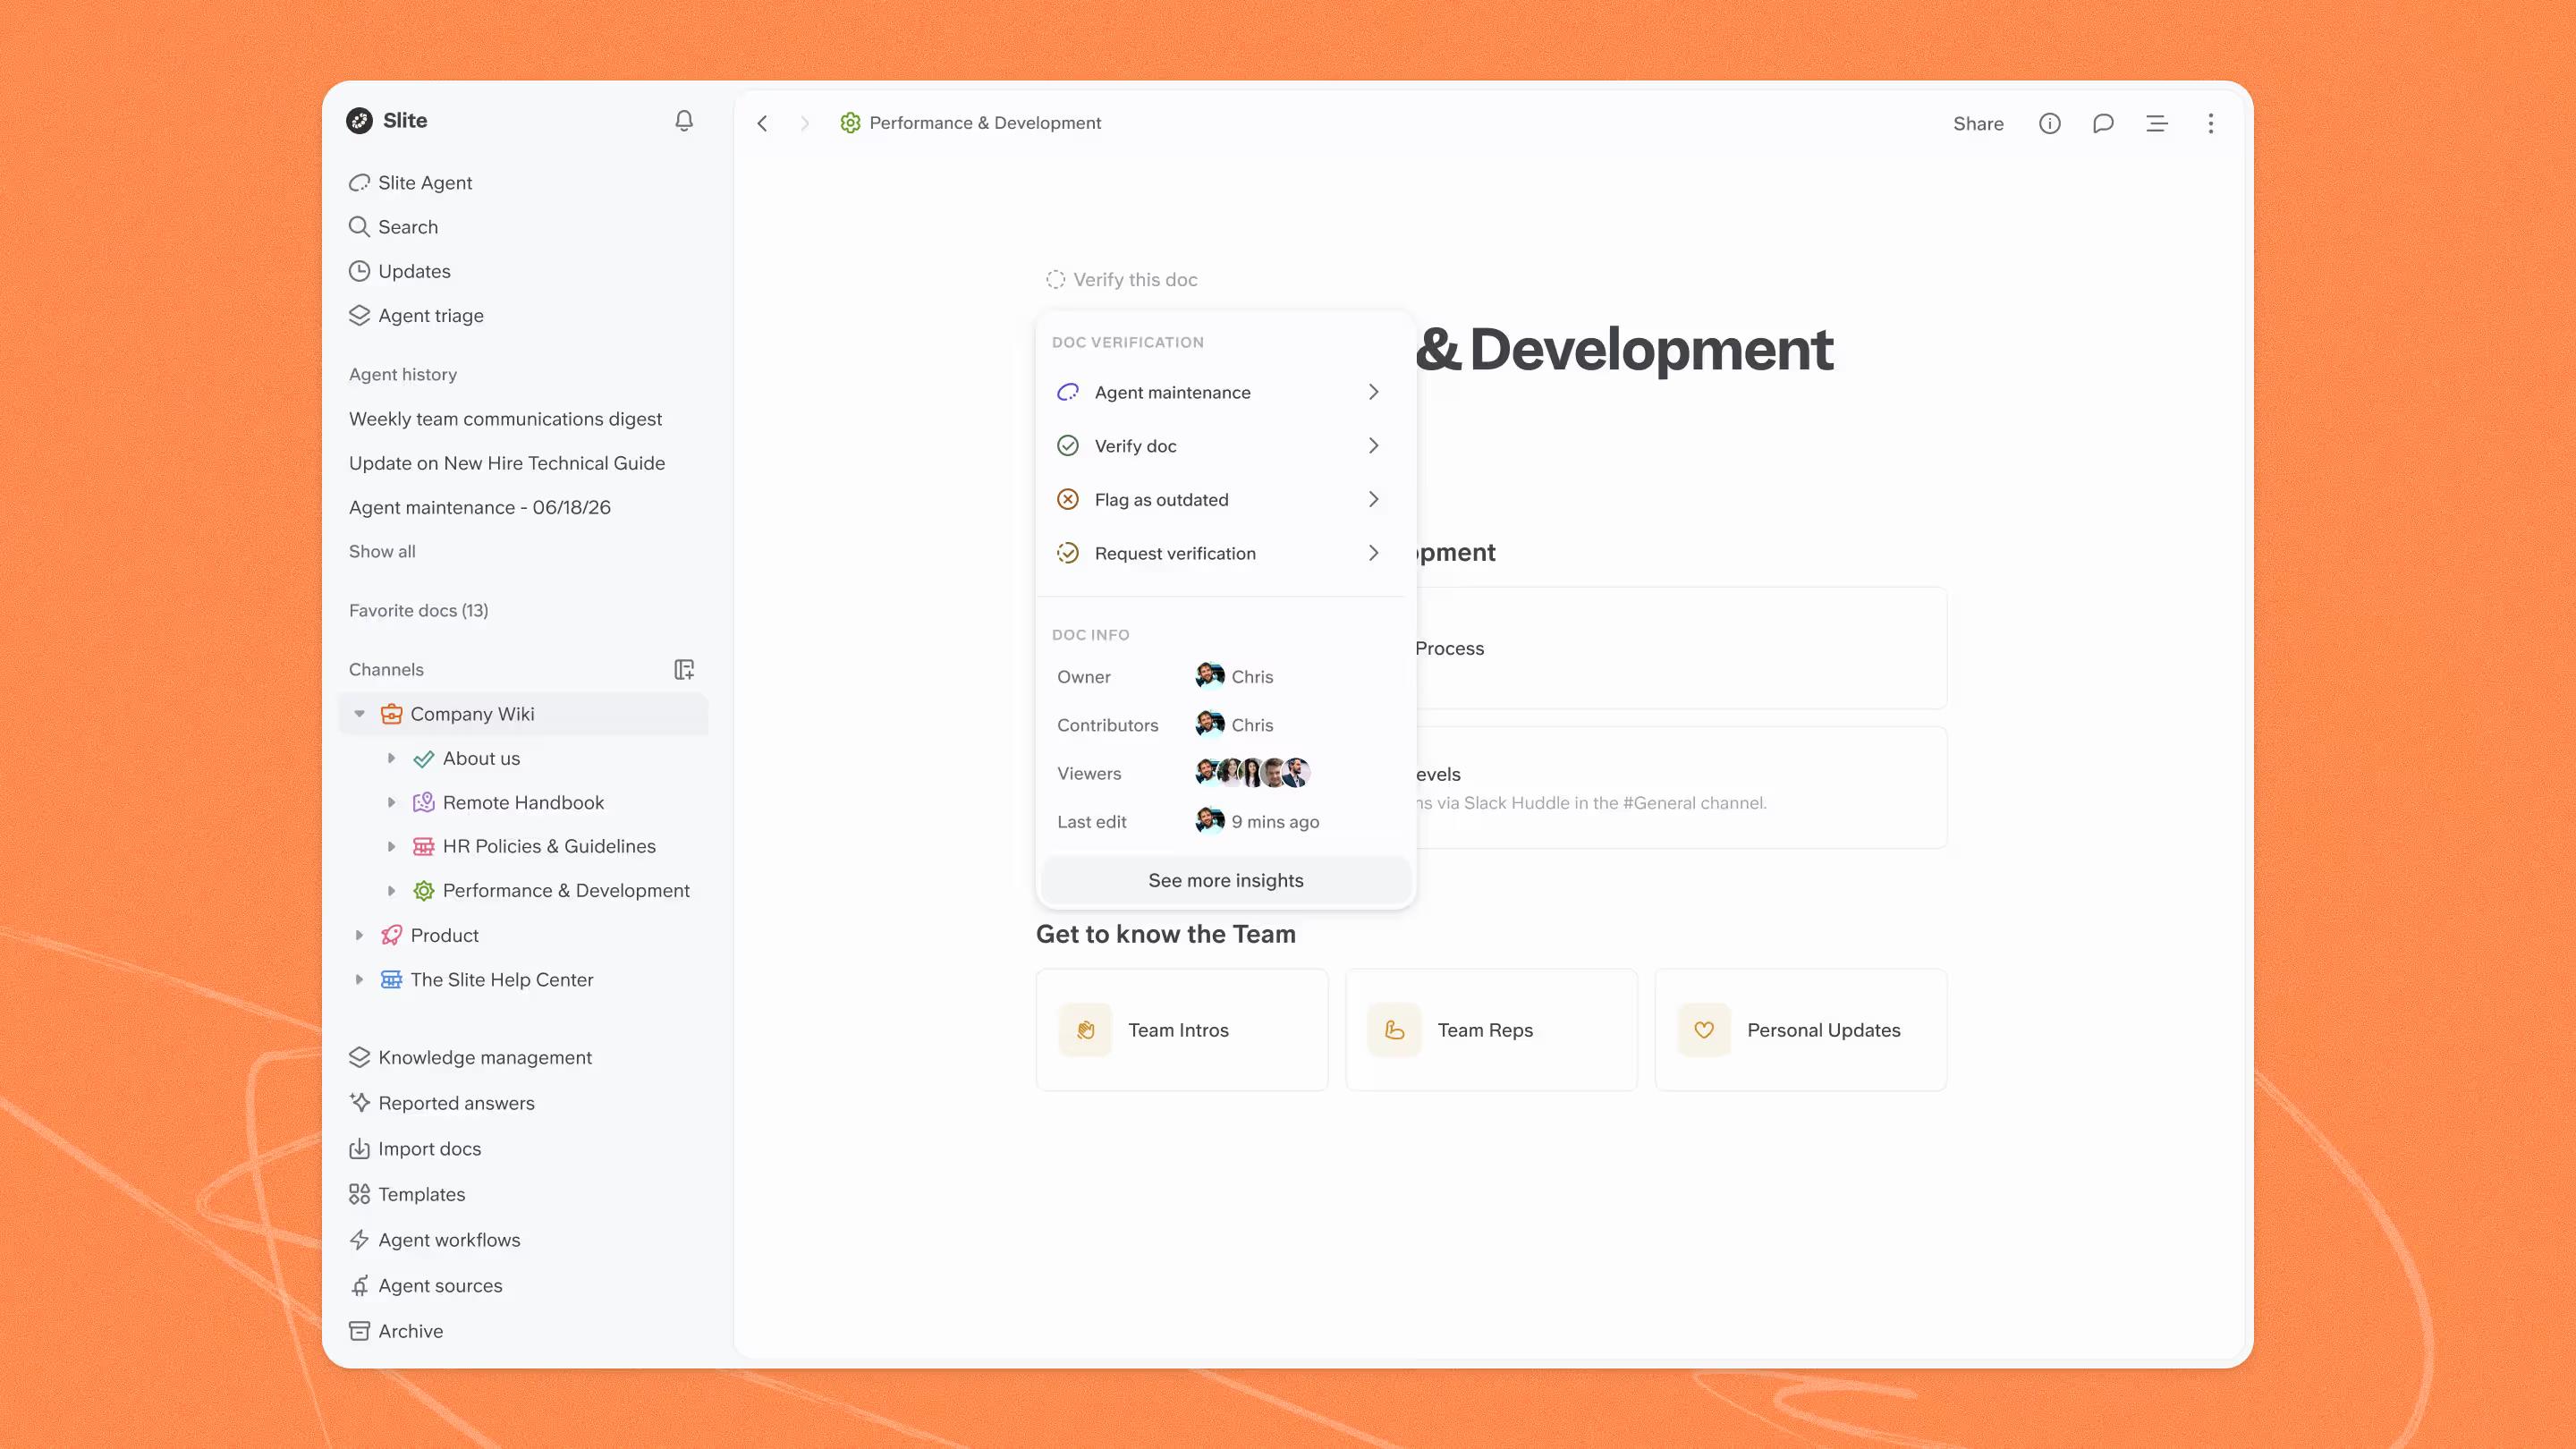The width and height of the screenshot is (2576, 1449).
Task: Click the doc info icon in header
Action: click(2050, 123)
